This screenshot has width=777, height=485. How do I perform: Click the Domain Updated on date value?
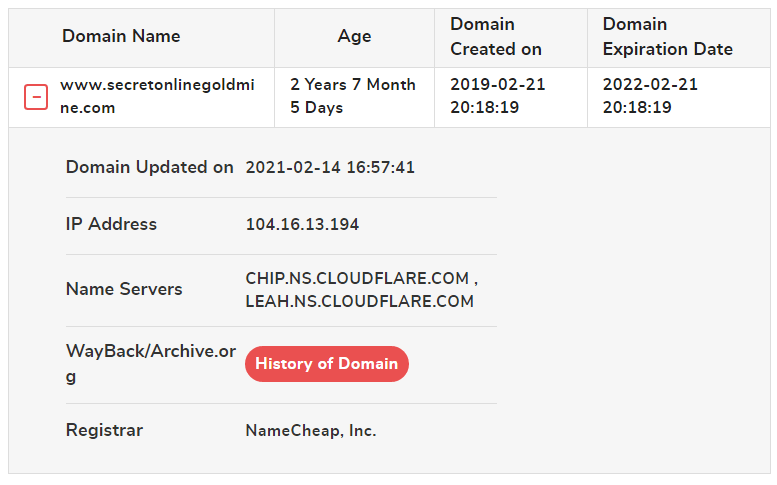point(330,167)
